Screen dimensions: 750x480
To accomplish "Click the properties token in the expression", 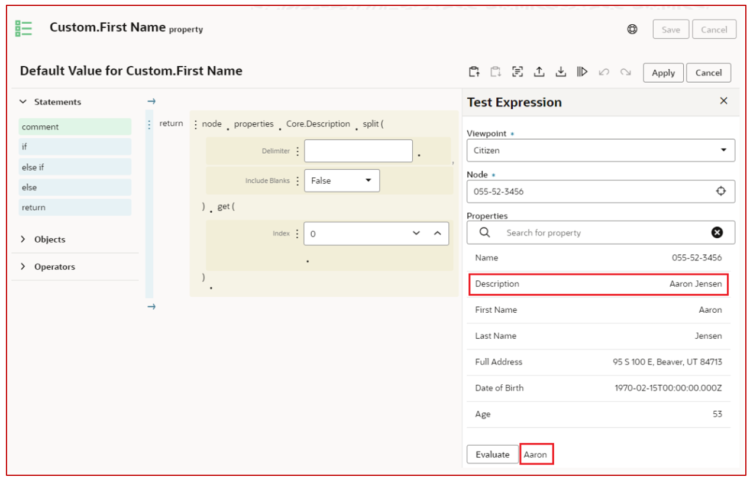I will [254, 124].
